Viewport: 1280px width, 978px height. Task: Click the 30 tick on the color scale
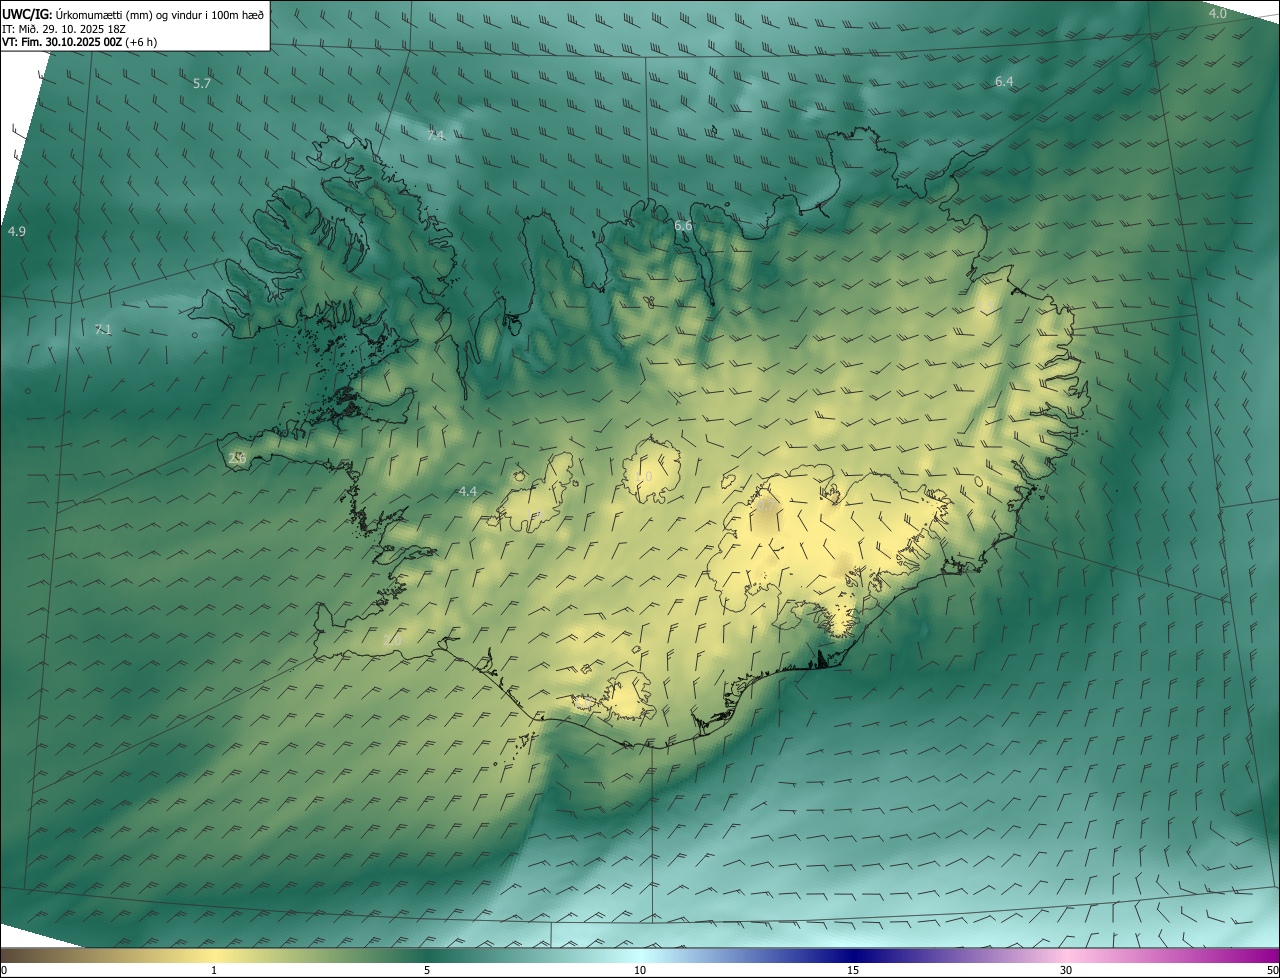pos(1066,970)
